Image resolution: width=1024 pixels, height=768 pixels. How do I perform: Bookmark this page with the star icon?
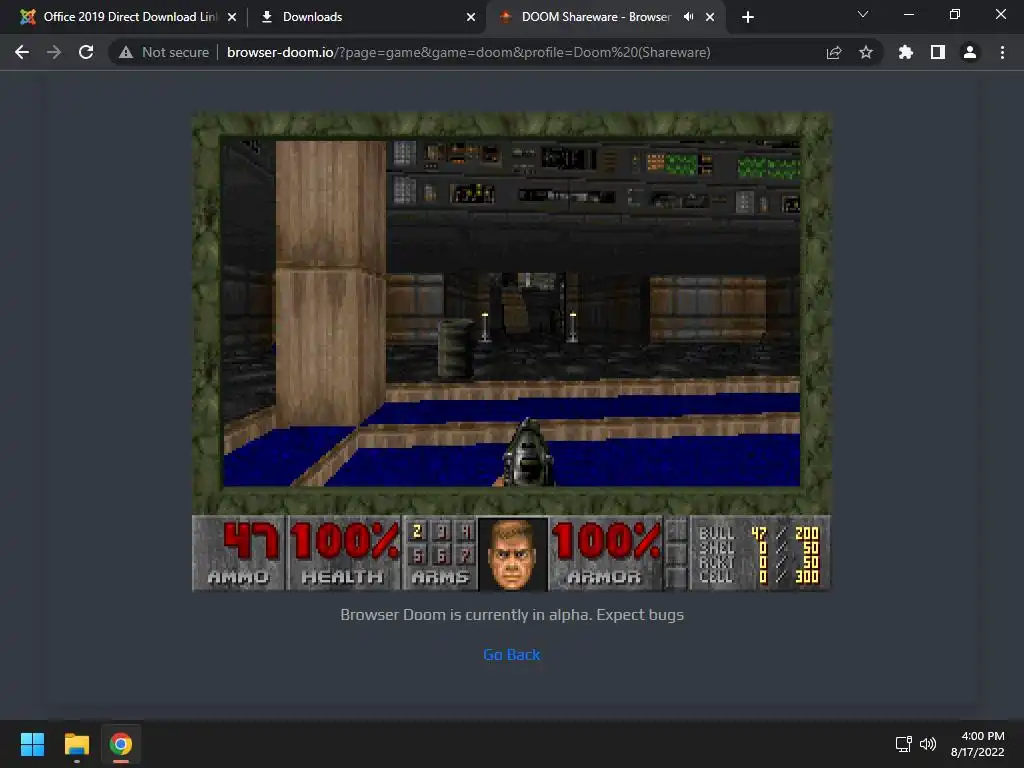(x=866, y=52)
